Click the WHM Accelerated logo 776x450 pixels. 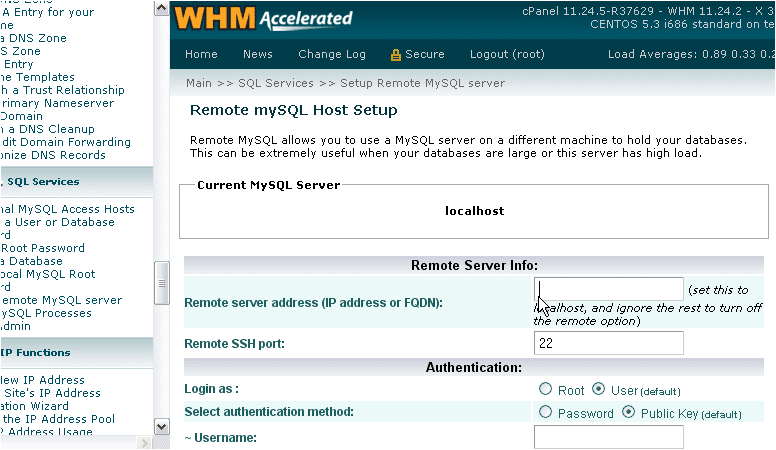pos(264,18)
